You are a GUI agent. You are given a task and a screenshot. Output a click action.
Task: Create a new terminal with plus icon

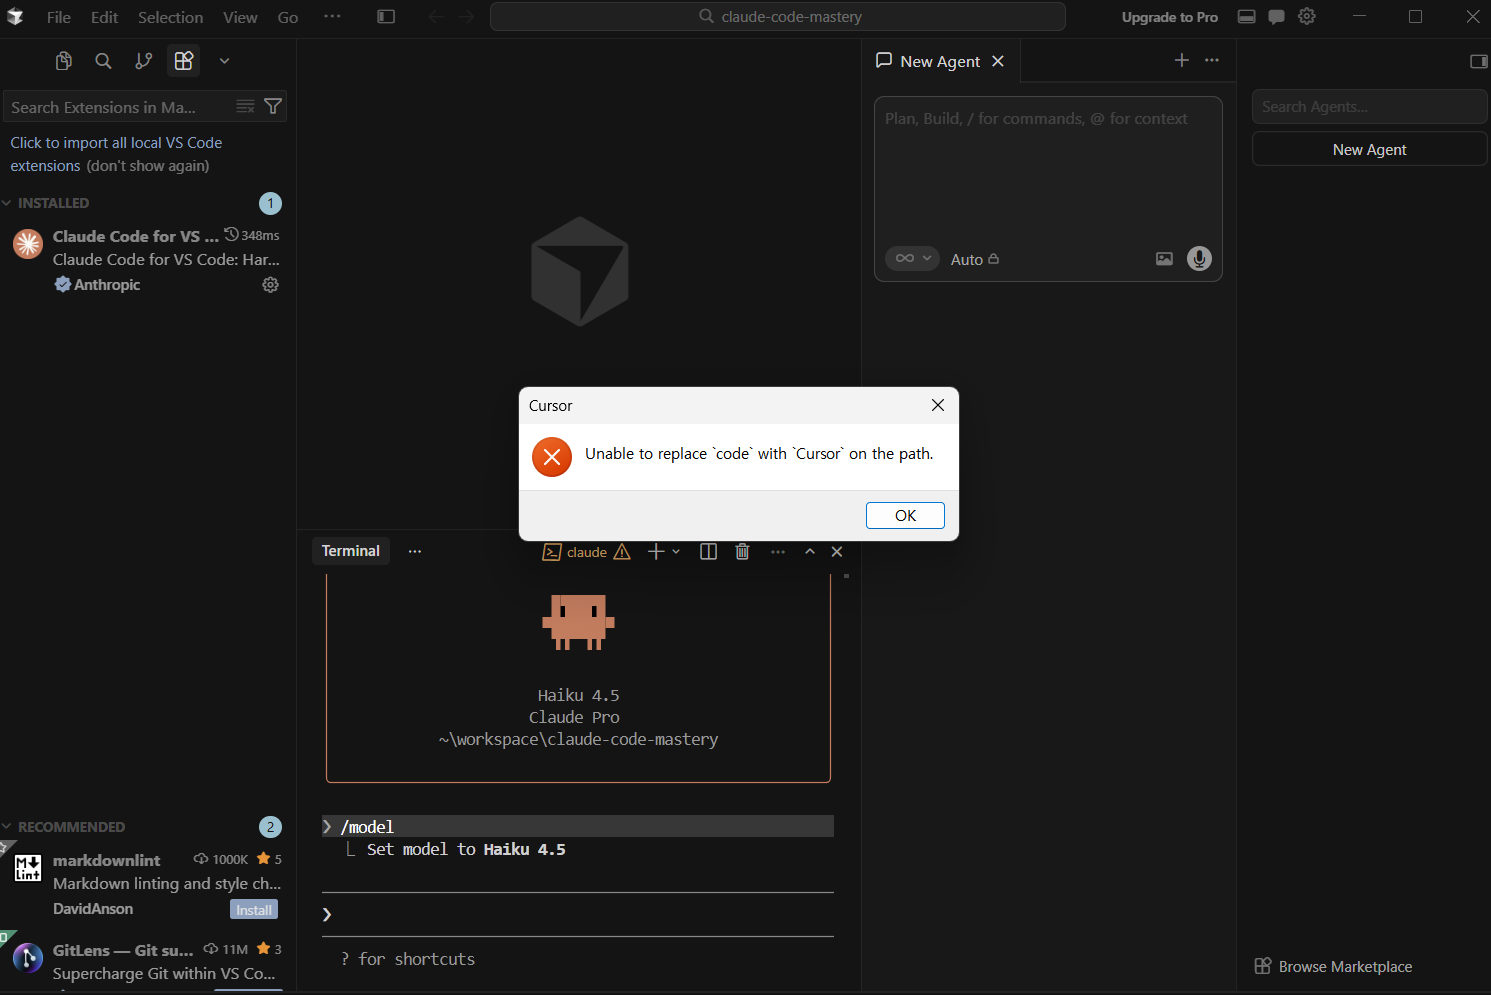pos(656,552)
